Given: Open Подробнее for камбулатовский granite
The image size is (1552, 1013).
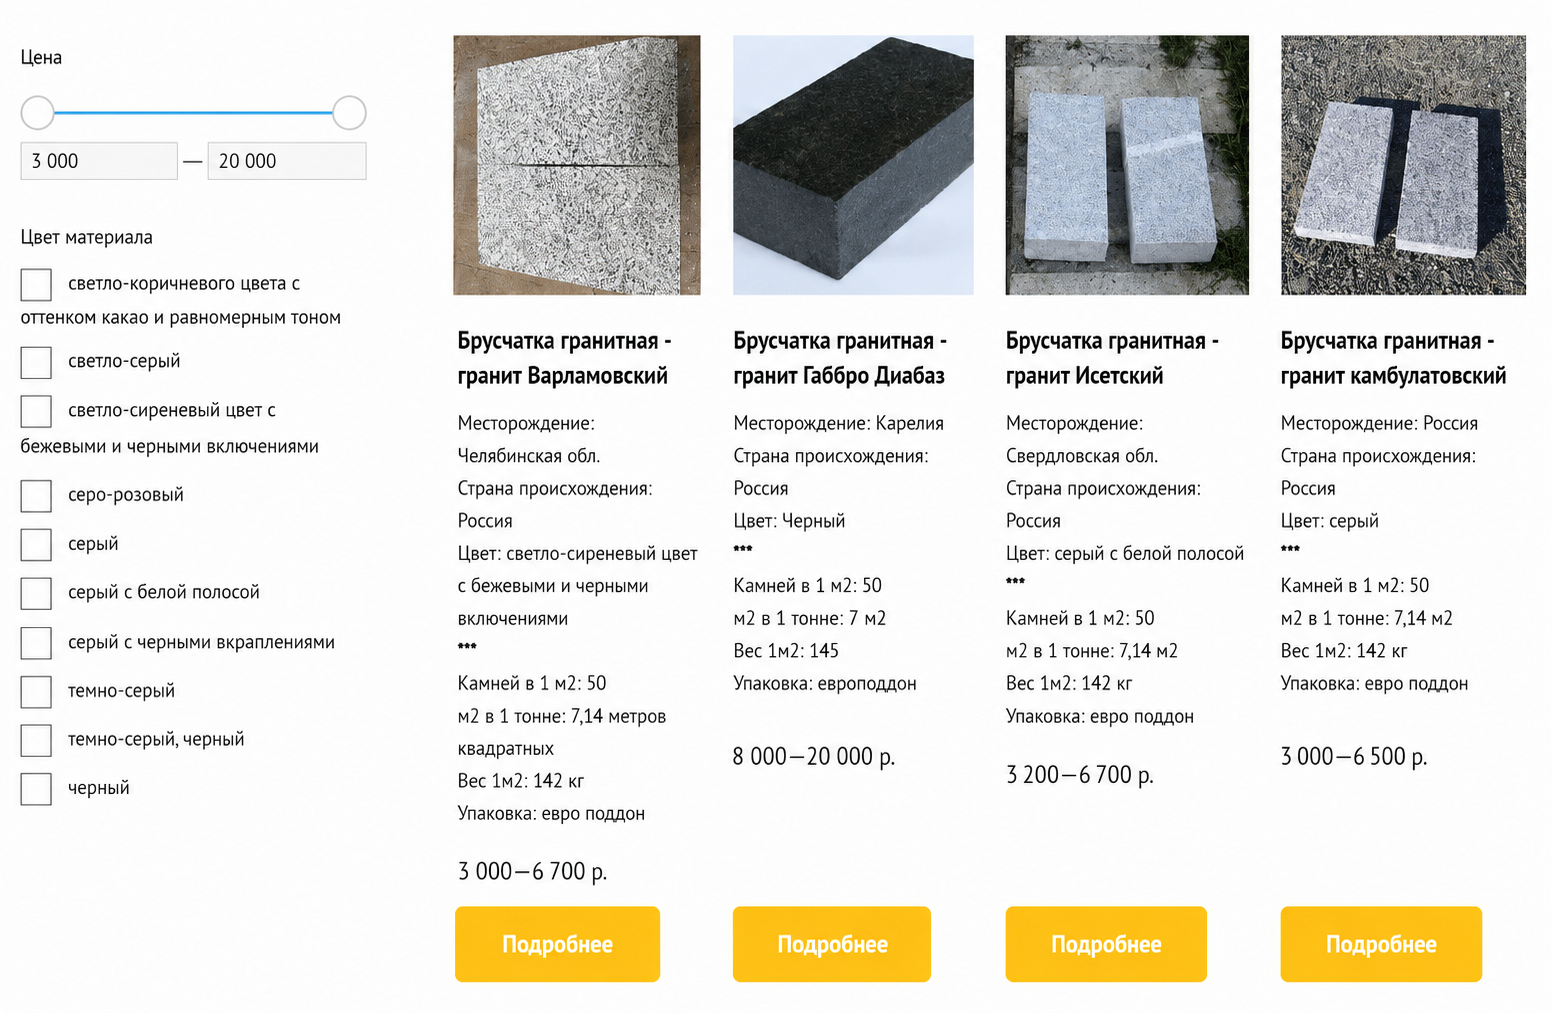Looking at the screenshot, I should (1381, 944).
